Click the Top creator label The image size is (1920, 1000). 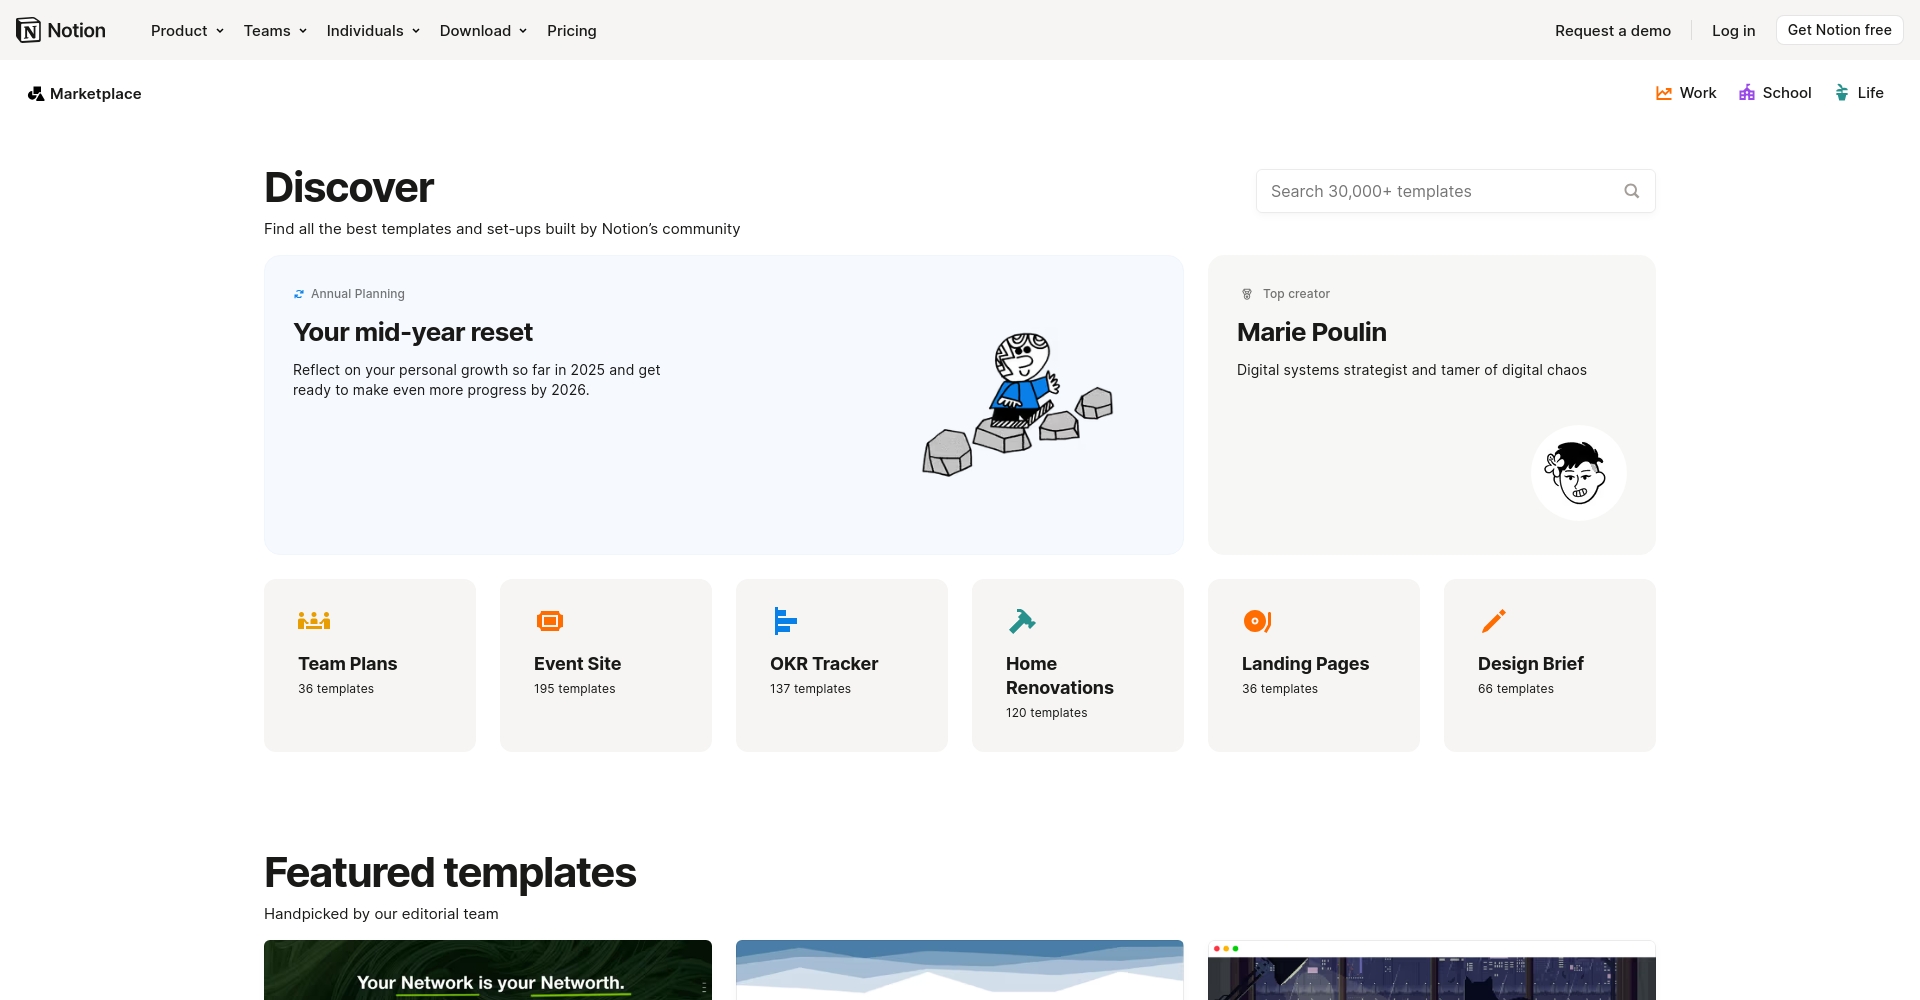tap(1296, 294)
